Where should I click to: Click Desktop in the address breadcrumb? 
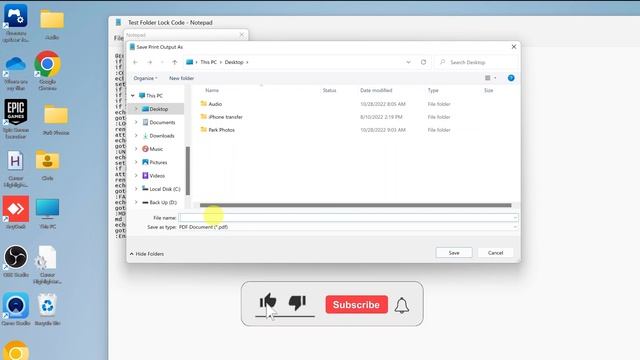coord(234,62)
